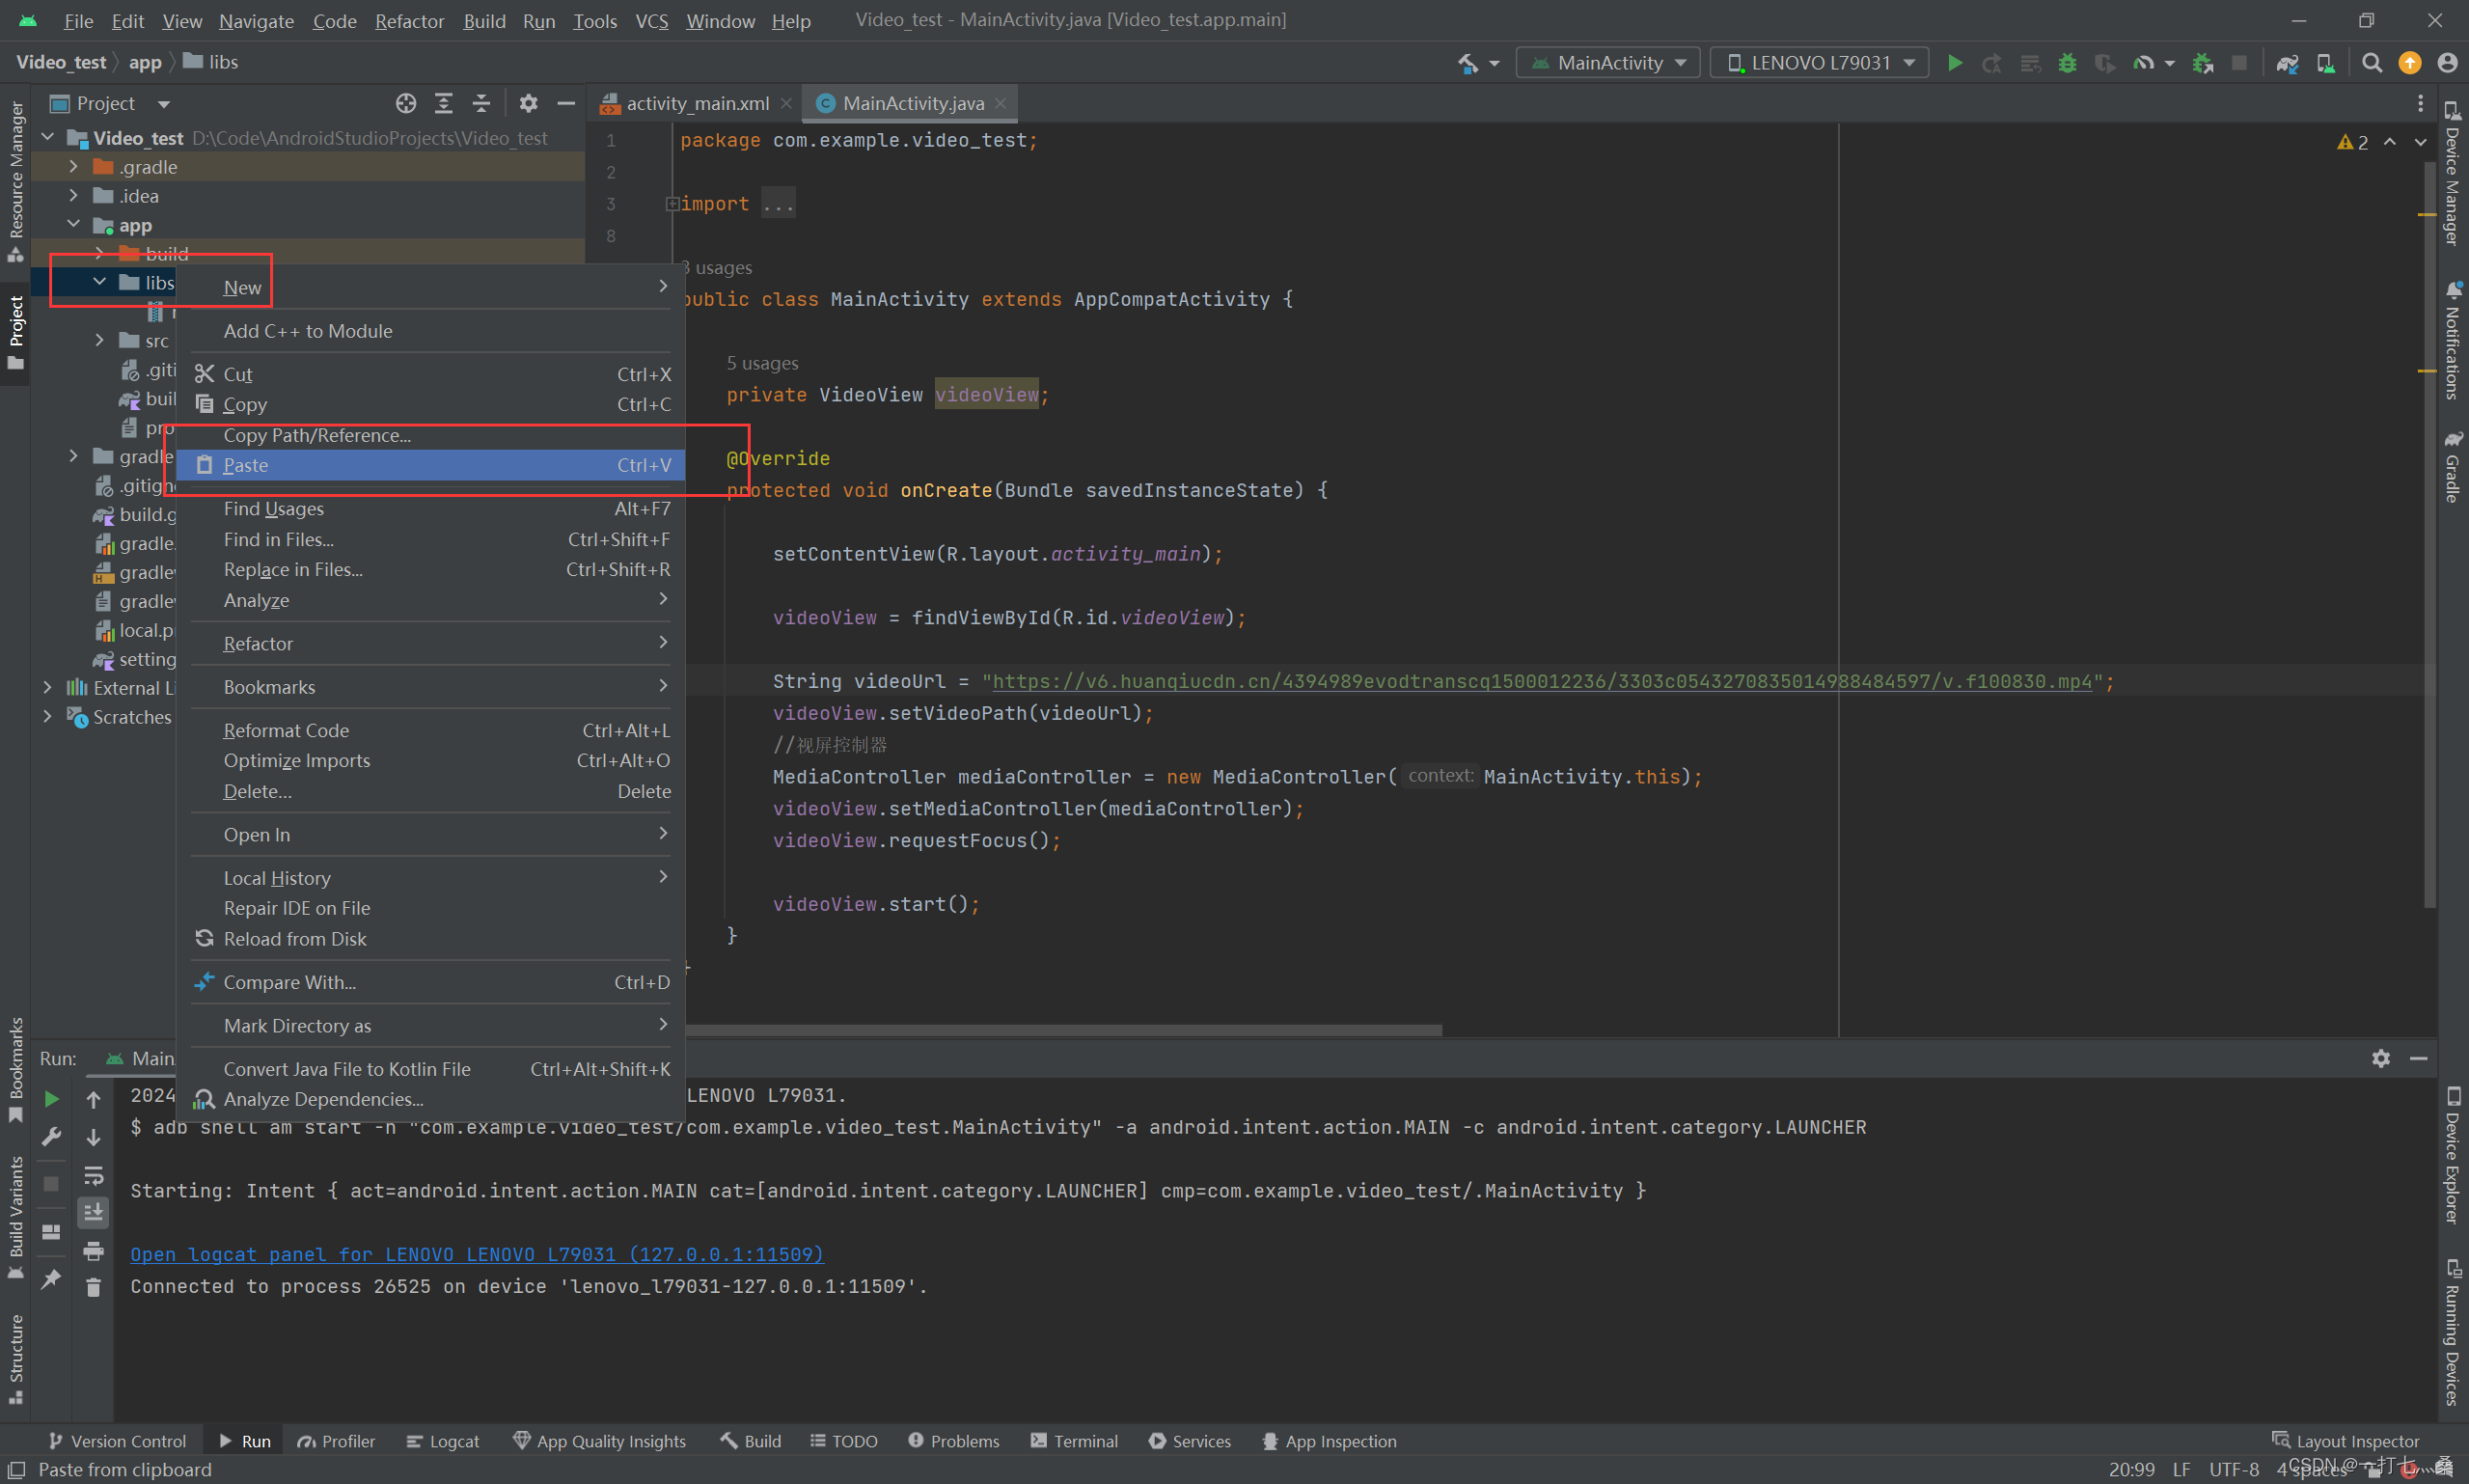Click the Search Everywhere magnifier icon
The height and width of the screenshot is (1484, 2469).
(x=2371, y=63)
